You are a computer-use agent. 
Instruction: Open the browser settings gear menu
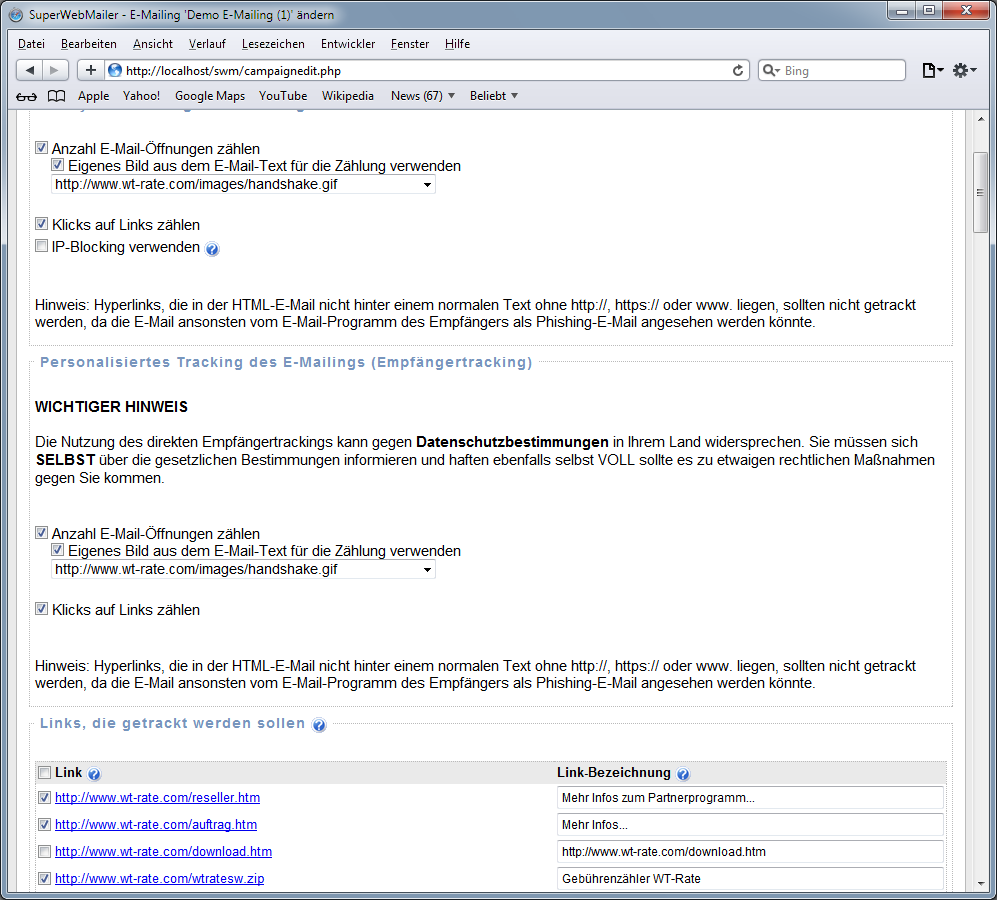(963, 70)
